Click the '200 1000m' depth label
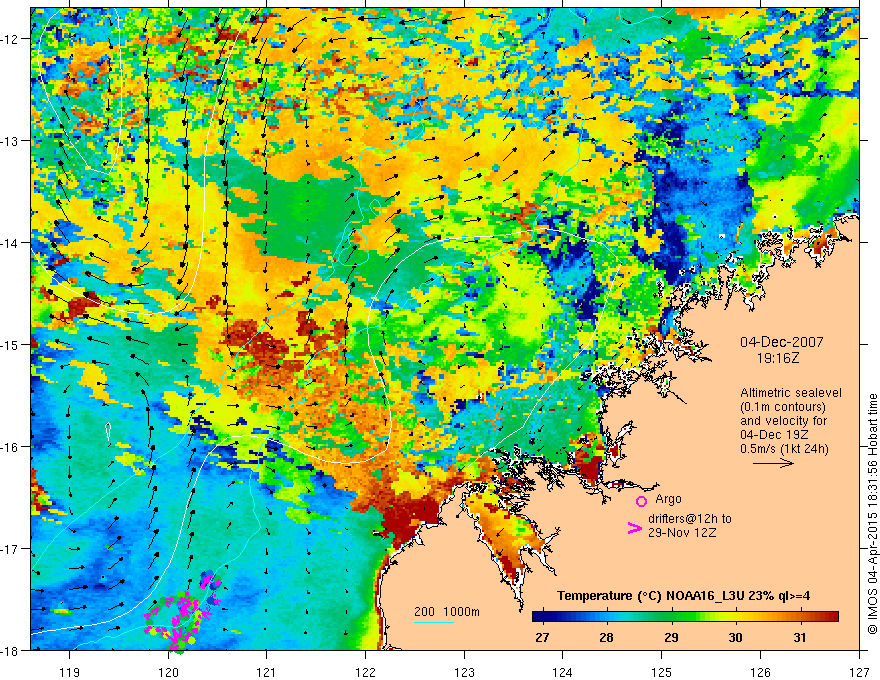This screenshot has width=880, height=680. tap(447, 612)
